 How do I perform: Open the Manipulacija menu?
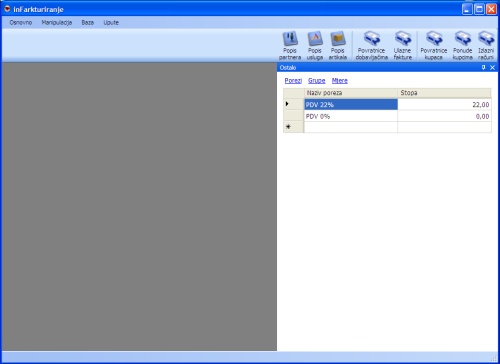point(57,23)
